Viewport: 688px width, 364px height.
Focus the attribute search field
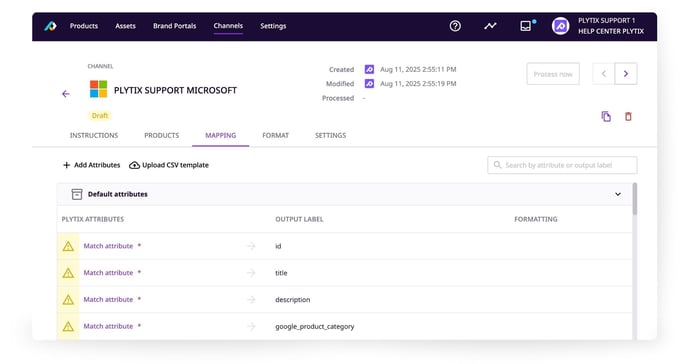(562, 165)
